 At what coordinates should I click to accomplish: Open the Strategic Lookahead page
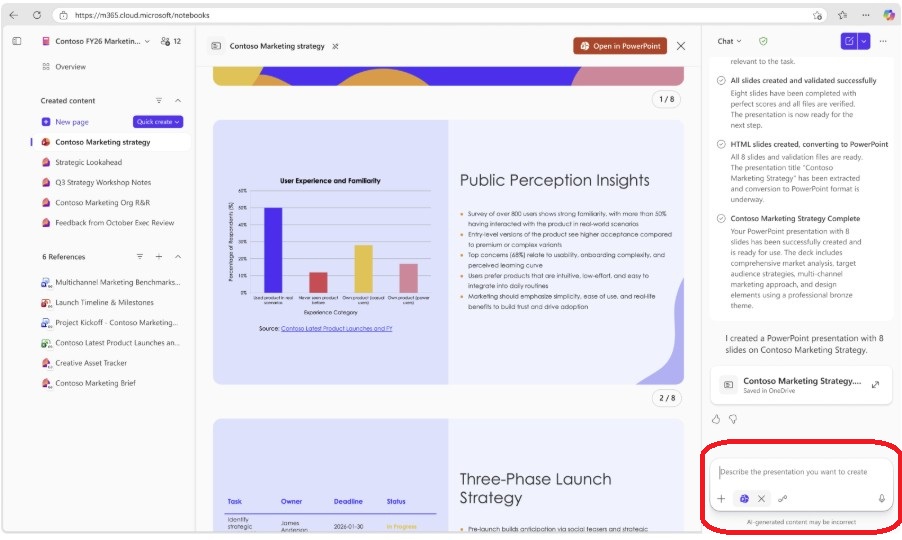click(89, 162)
